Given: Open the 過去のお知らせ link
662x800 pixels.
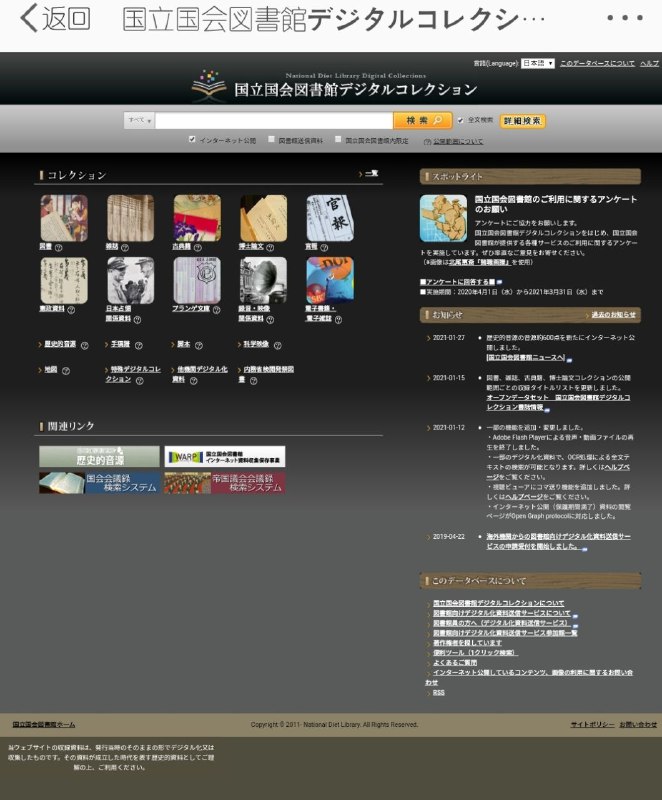Looking at the screenshot, I should pyautogui.click(x=614, y=315).
